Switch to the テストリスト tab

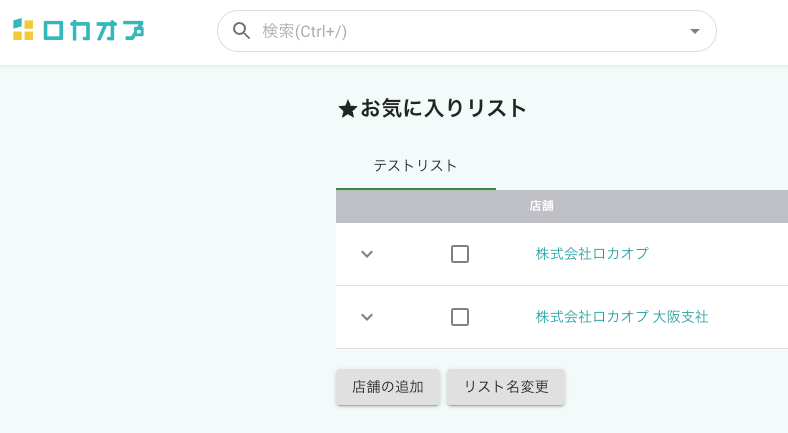click(x=415, y=166)
